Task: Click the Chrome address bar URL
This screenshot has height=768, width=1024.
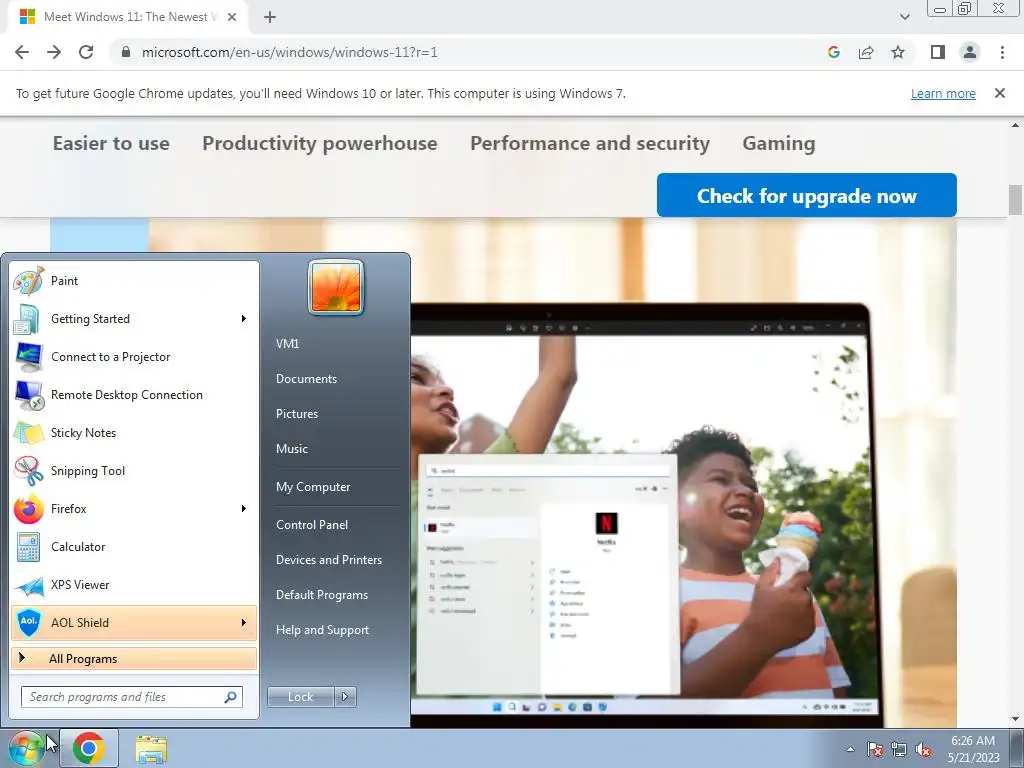Action: pos(289,52)
